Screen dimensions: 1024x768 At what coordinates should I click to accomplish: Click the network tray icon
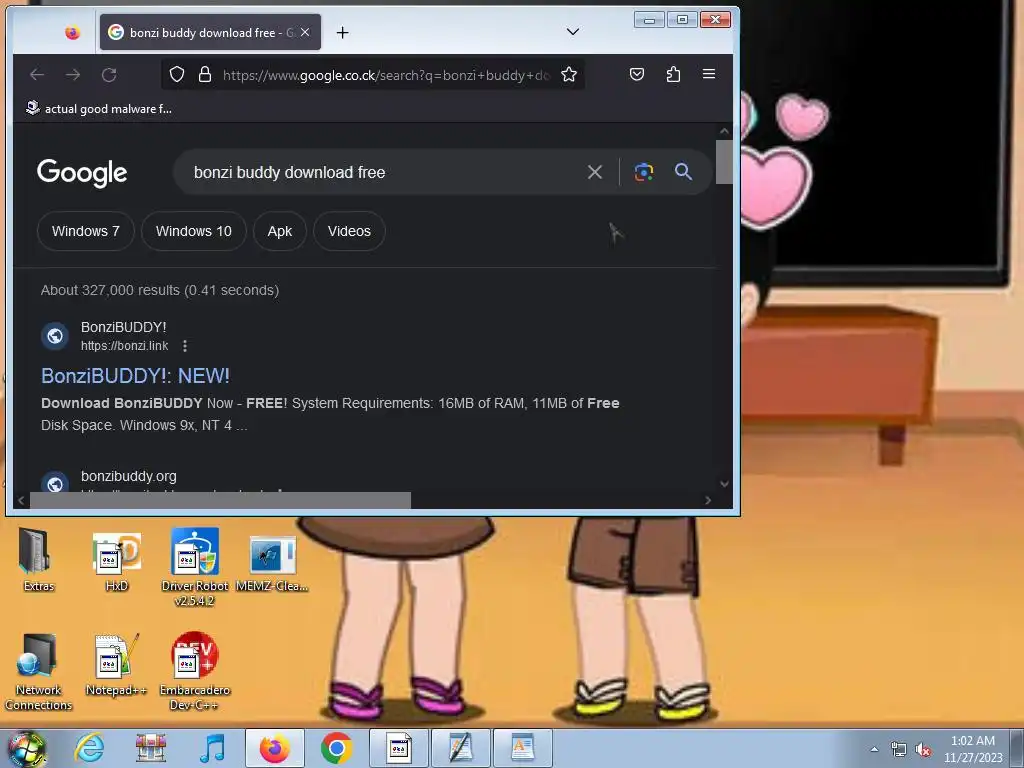click(x=899, y=750)
